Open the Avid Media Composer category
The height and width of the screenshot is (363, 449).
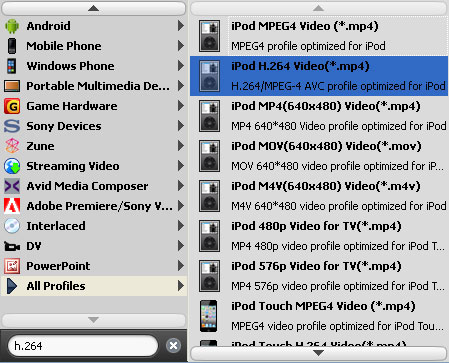(x=94, y=186)
